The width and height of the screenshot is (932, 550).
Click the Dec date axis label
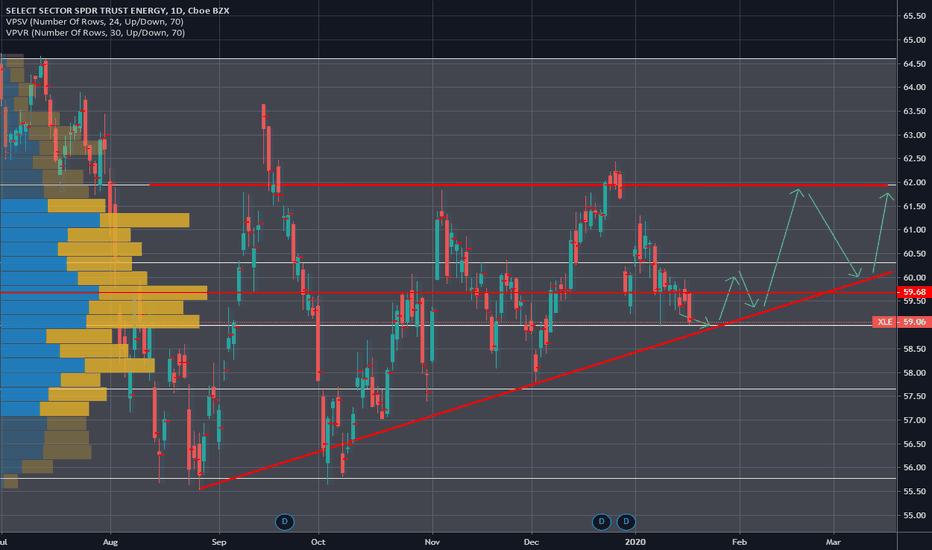pos(531,542)
